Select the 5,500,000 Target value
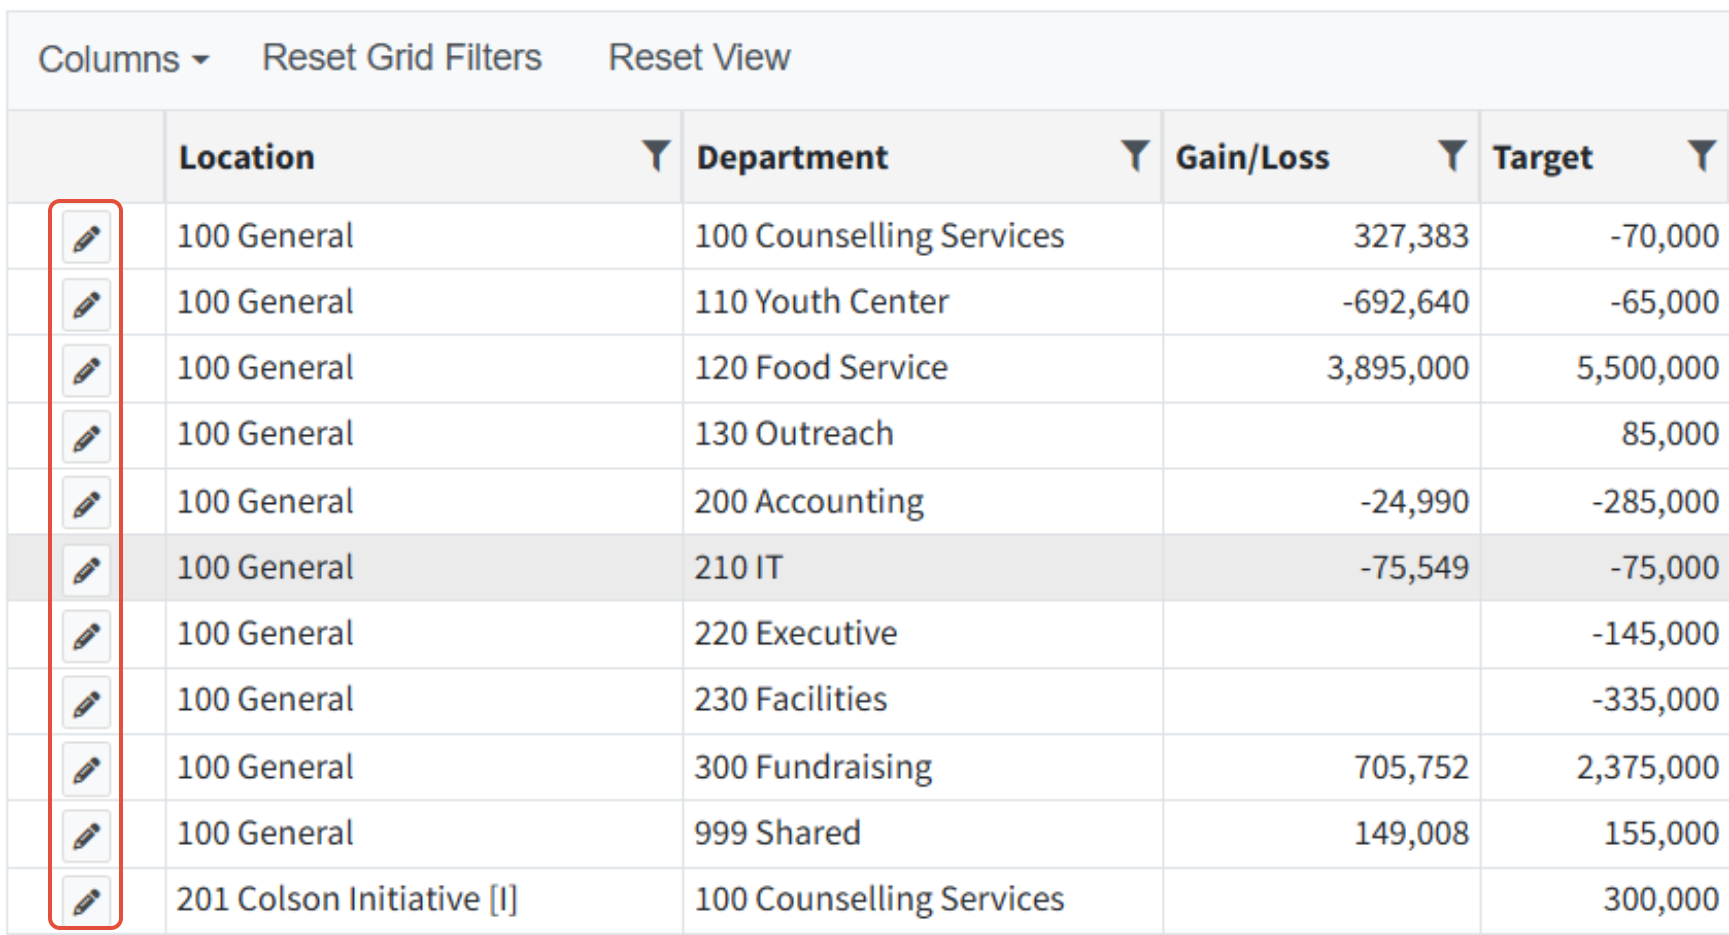The height and width of the screenshot is (935, 1729). [x=1647, y=369]
